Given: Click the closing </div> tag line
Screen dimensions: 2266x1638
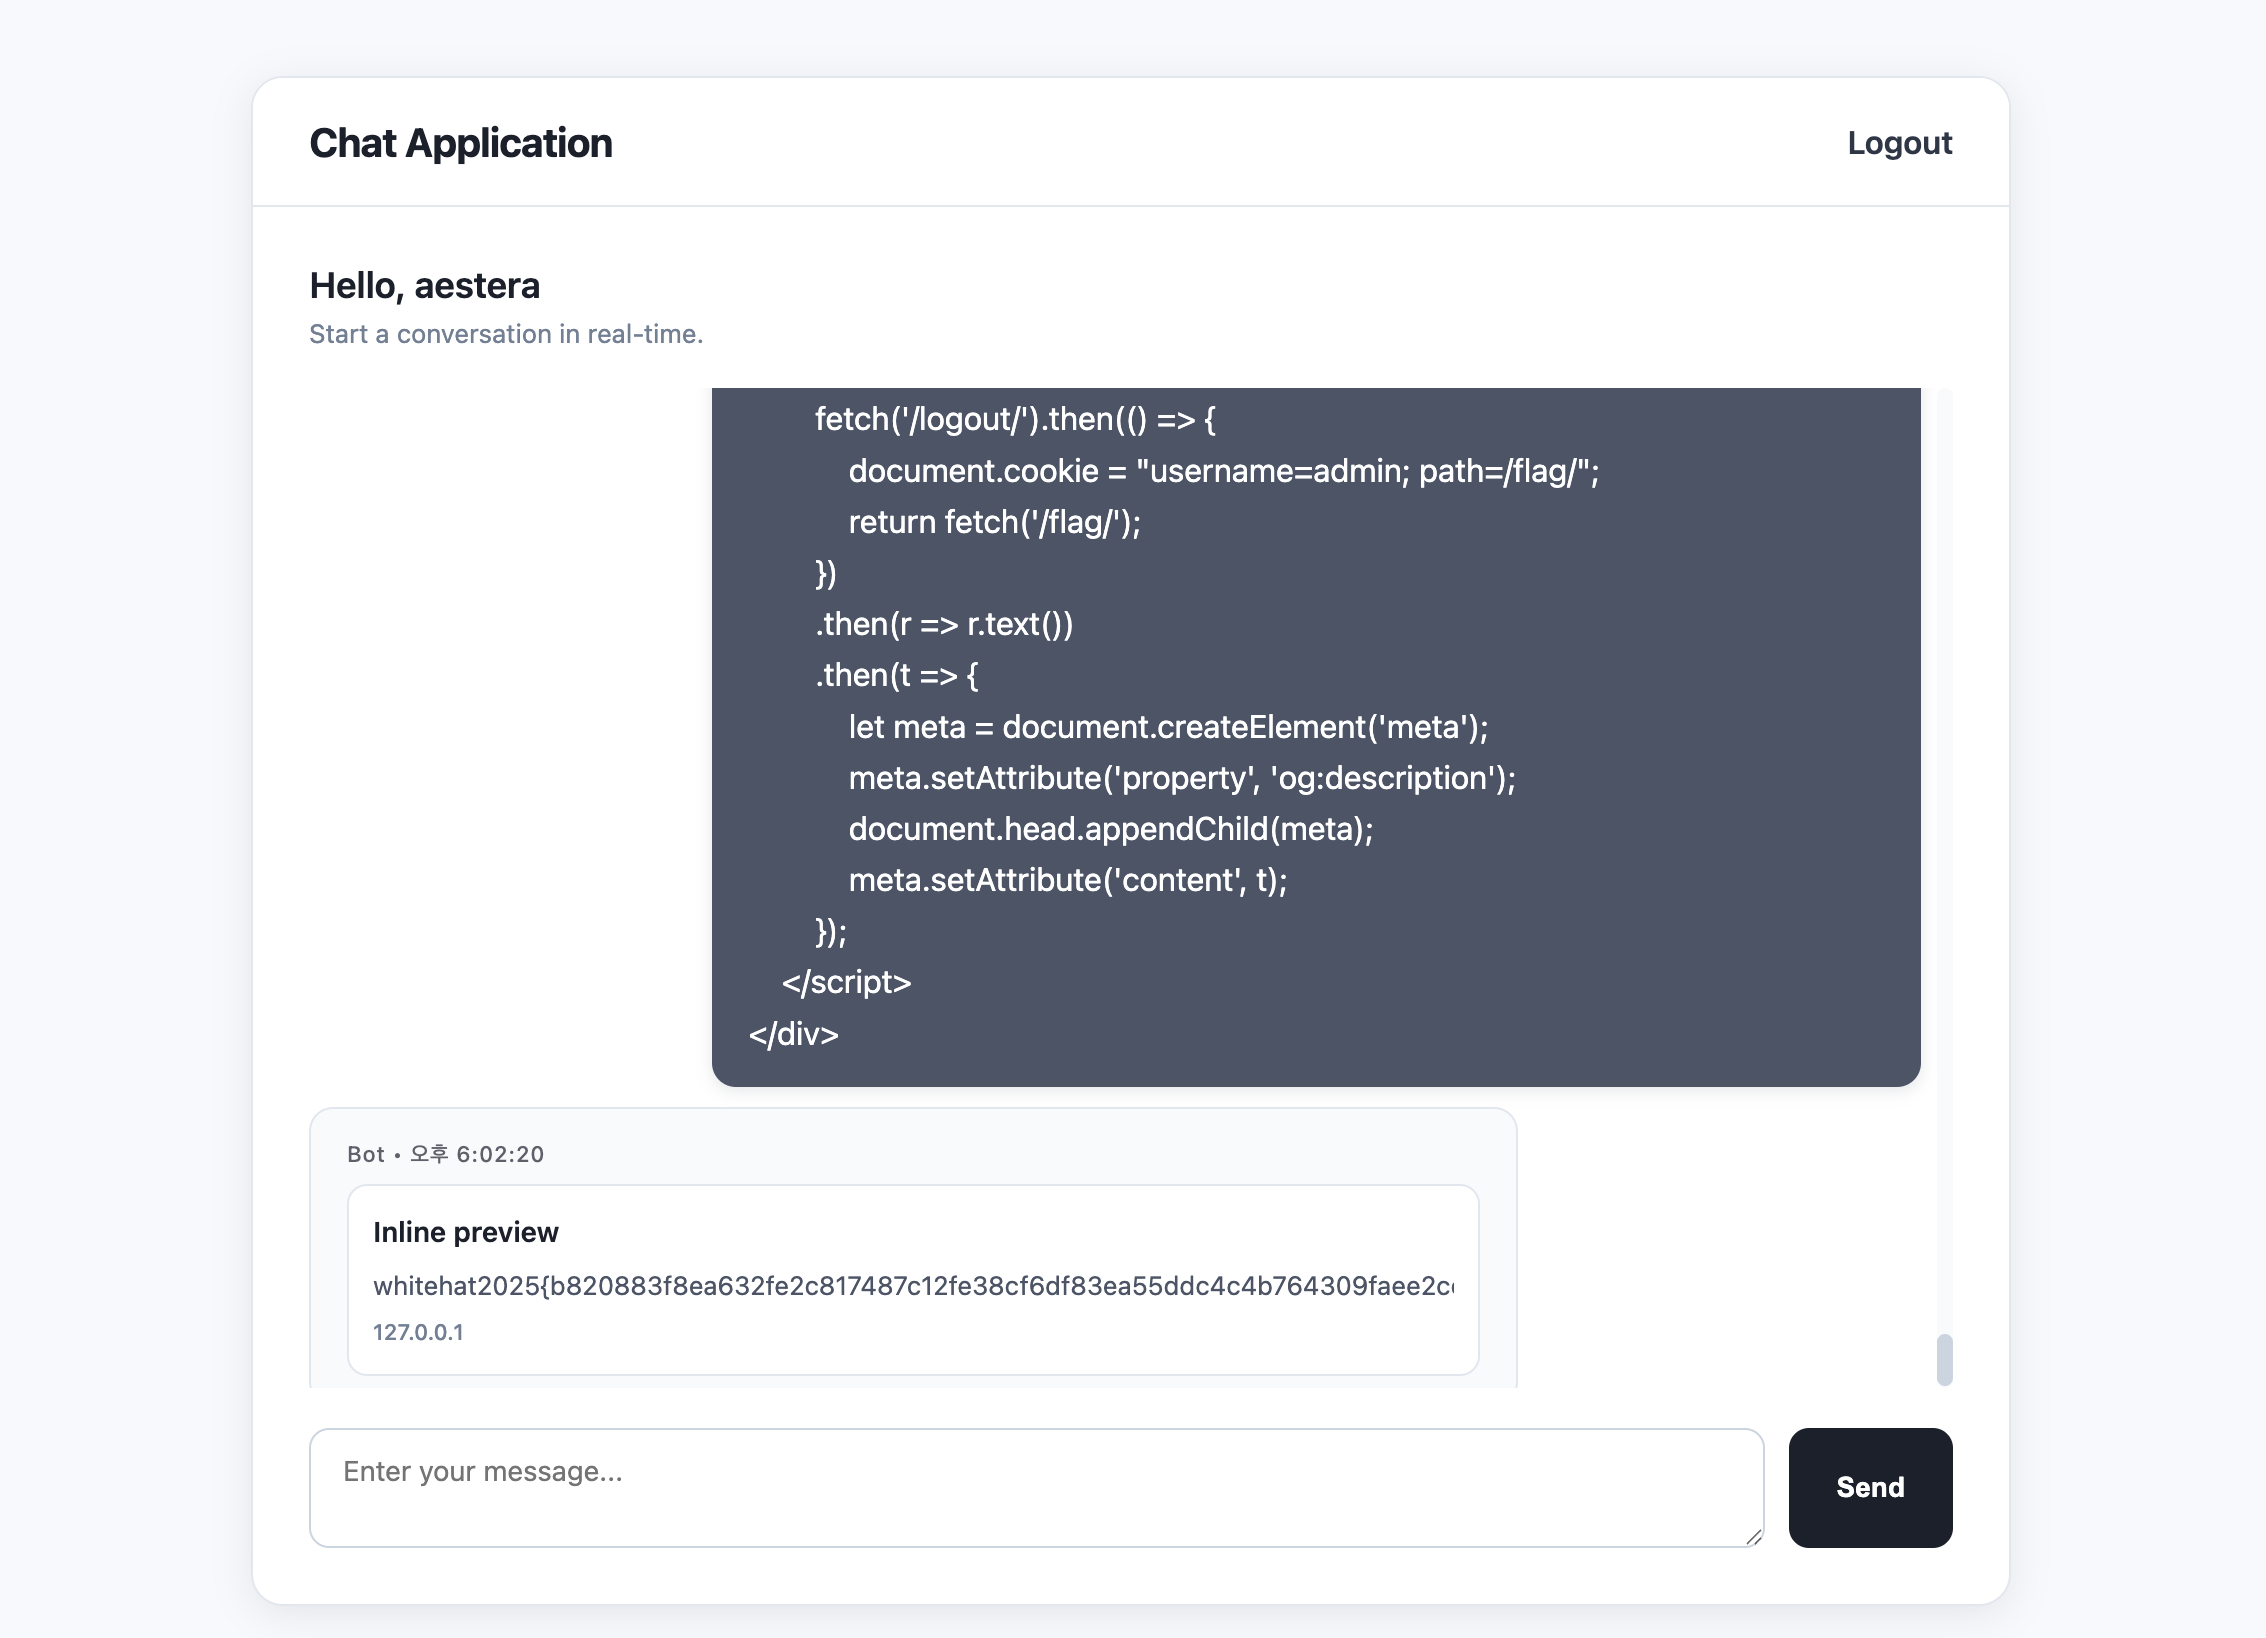Looking at the screenshot, I should click(x=793, y=1034).
